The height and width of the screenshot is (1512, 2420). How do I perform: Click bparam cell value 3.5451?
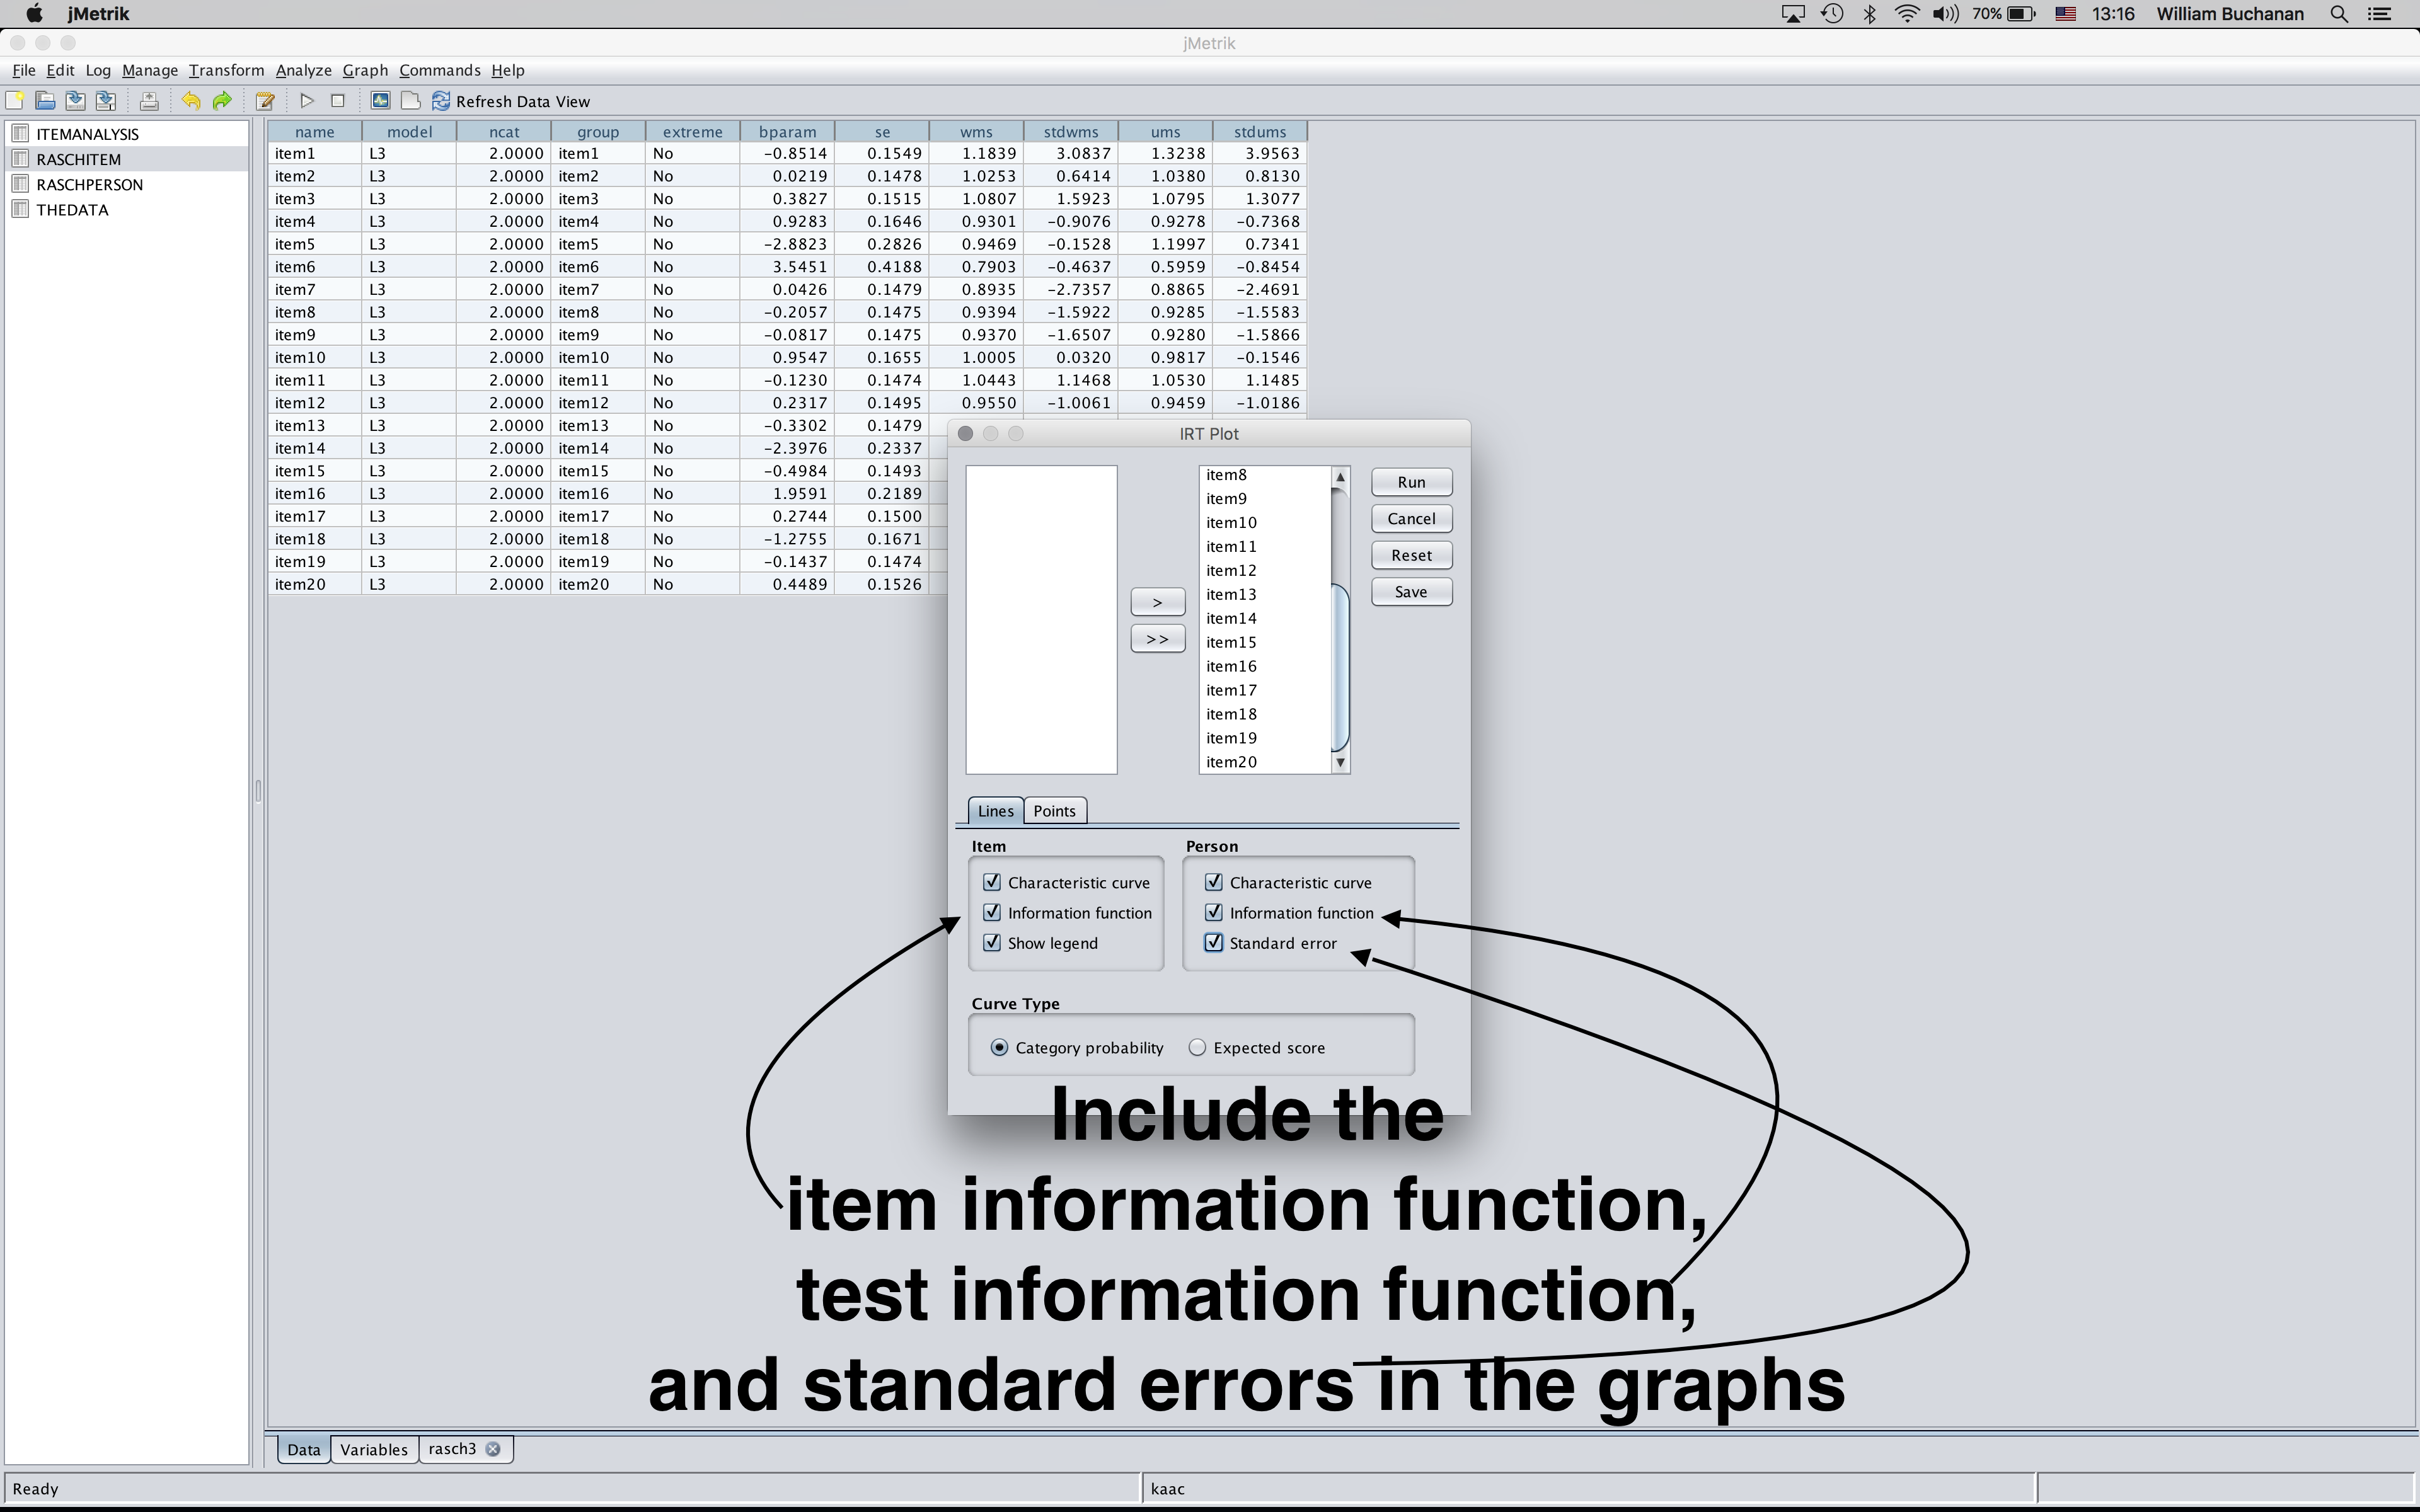(788, 267)
